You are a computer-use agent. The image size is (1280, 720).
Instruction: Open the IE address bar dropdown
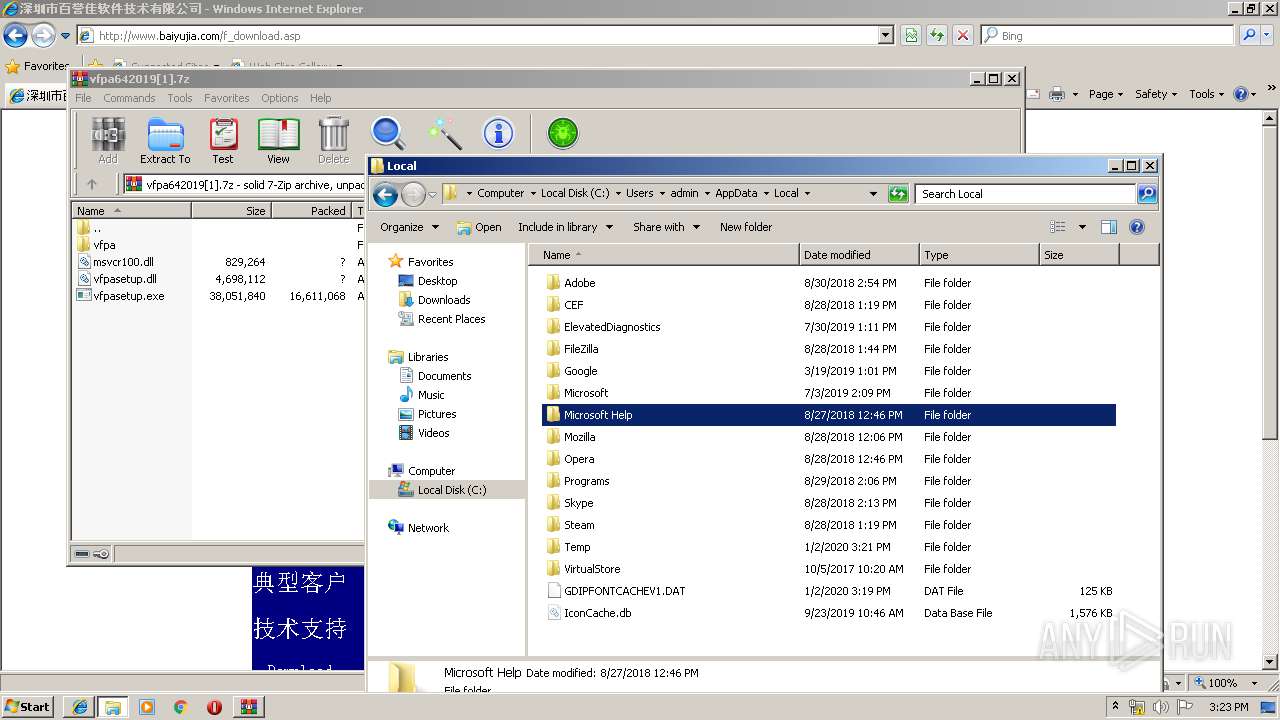(886, 35)
